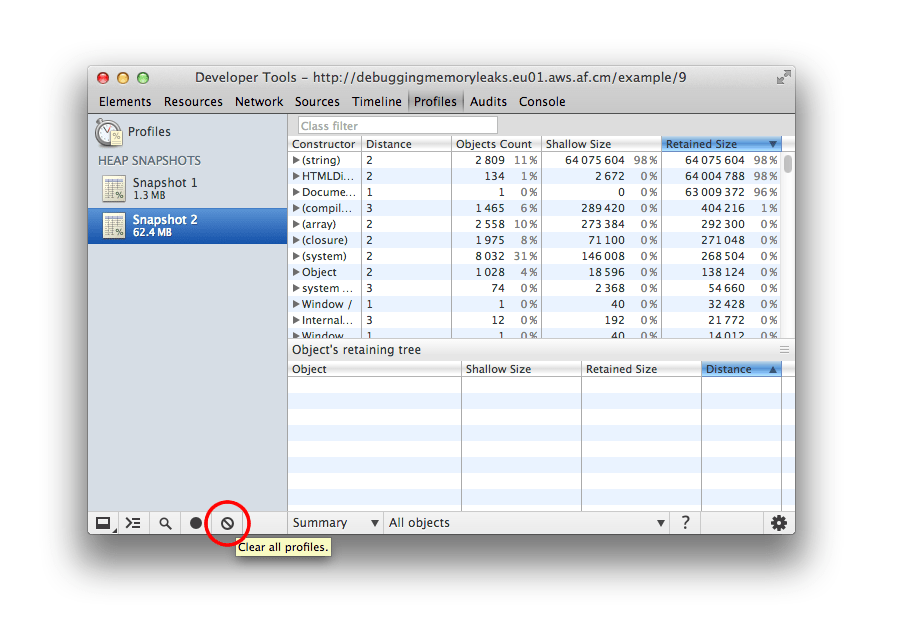Sort by the Shallow Size column header
This screenshot has width=905, height=622.
580,144
